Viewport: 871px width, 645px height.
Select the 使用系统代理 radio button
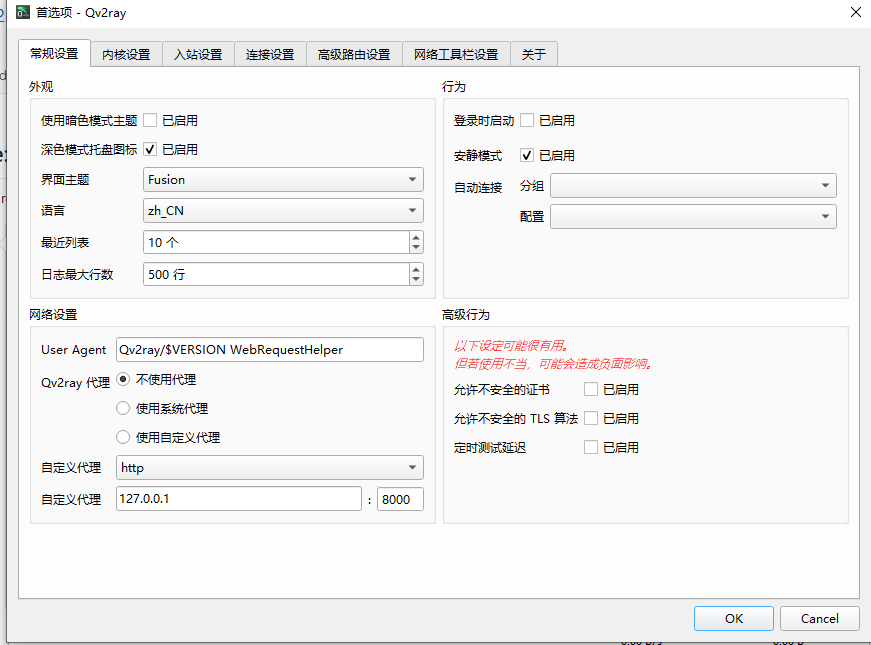(123, 408)
